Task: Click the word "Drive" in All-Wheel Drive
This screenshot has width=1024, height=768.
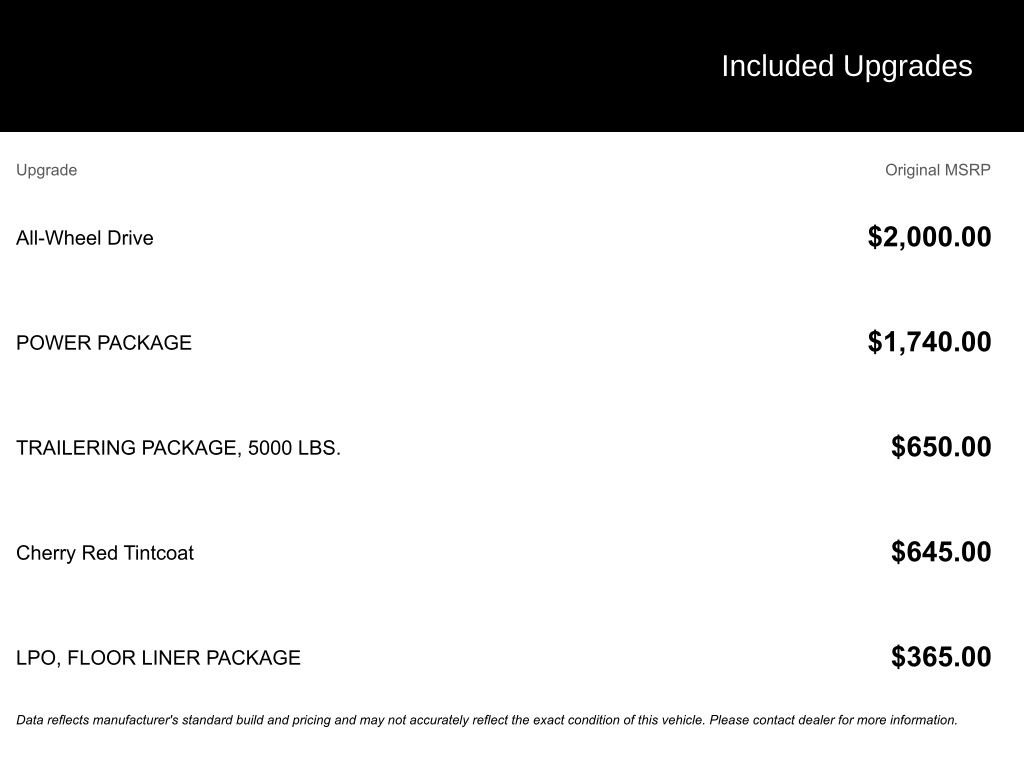Action: 130,238
